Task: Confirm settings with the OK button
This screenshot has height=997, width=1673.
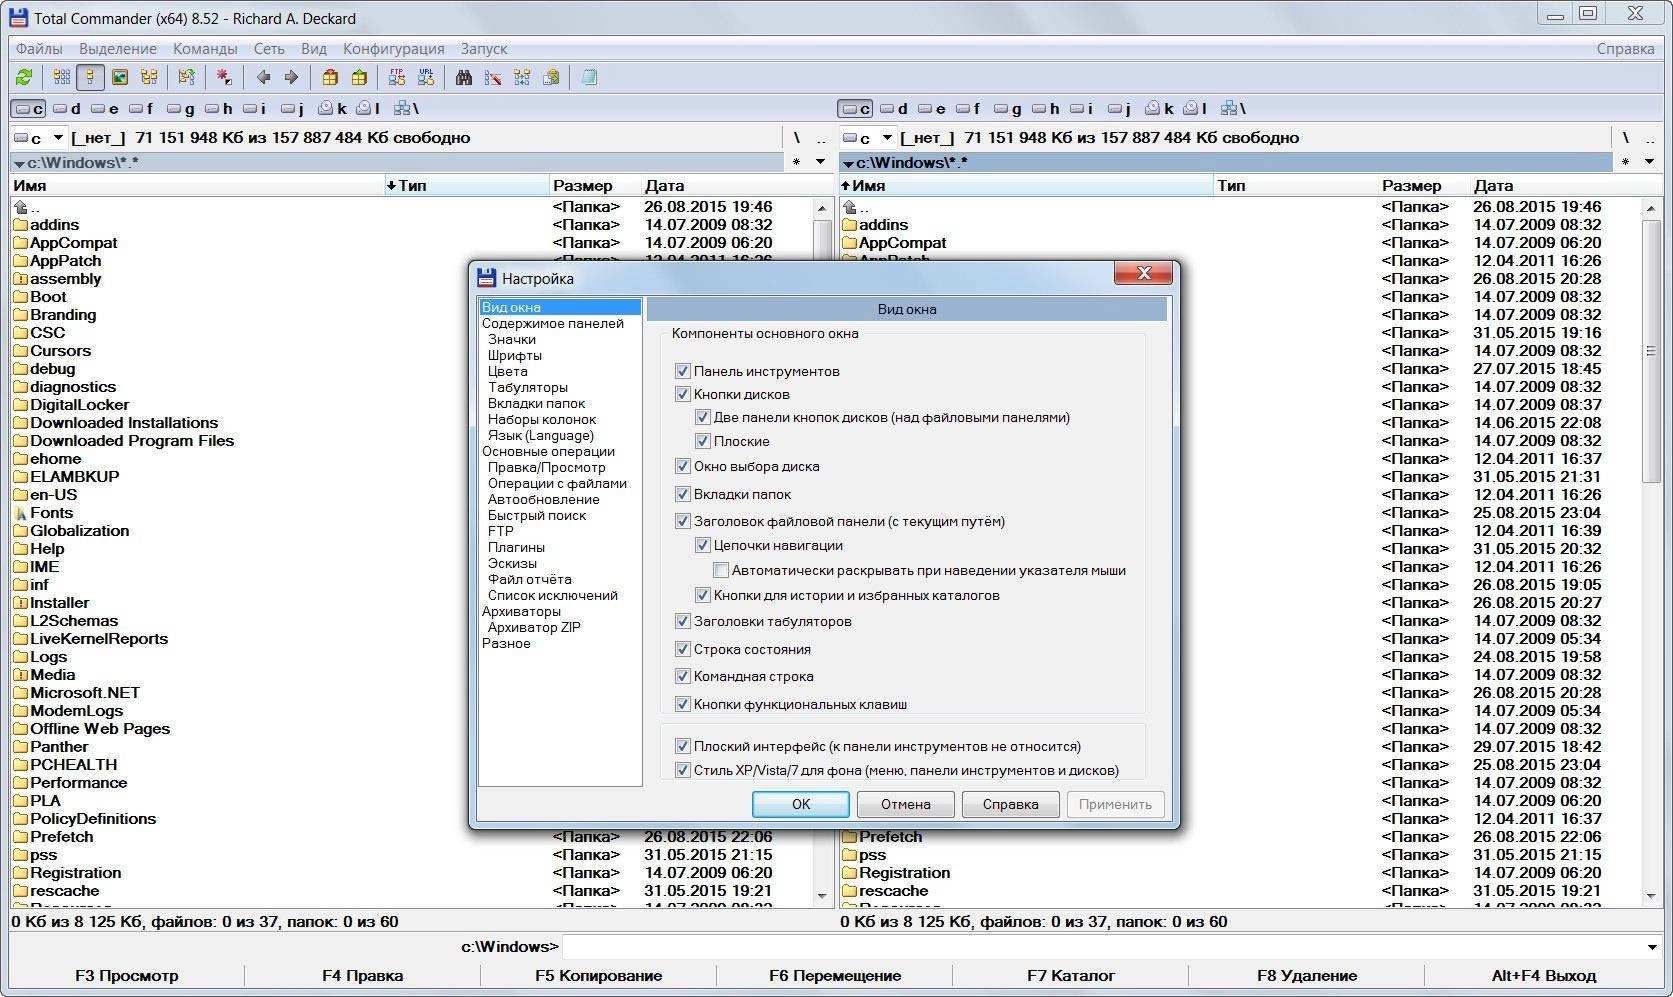Action: [x=801, y=804]
